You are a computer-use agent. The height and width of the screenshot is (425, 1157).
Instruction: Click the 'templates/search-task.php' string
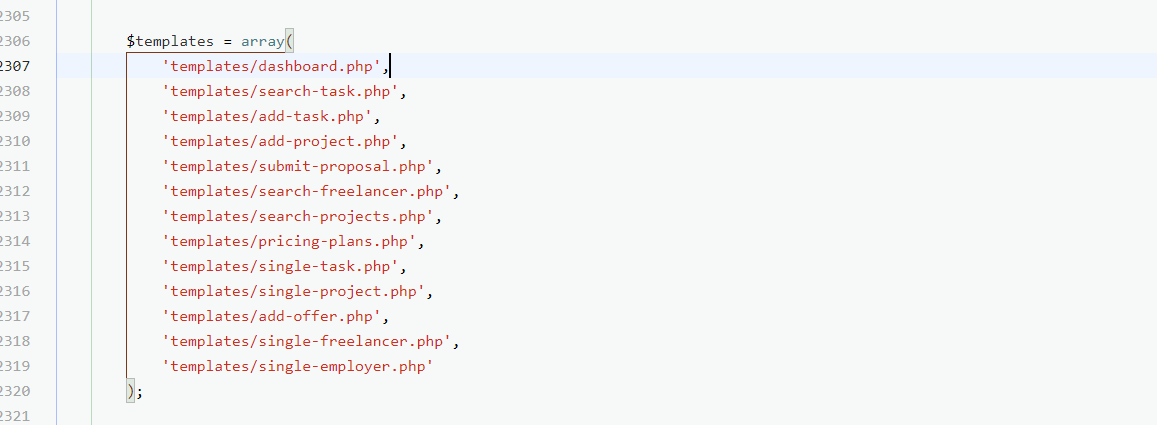click(x=281, y=92)
